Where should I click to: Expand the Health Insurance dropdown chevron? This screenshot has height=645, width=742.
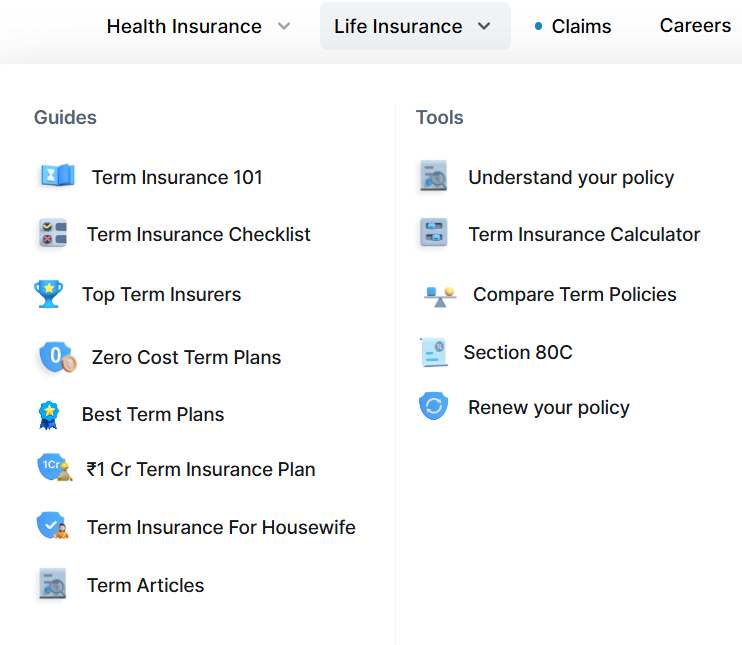[x=284, y=26]
